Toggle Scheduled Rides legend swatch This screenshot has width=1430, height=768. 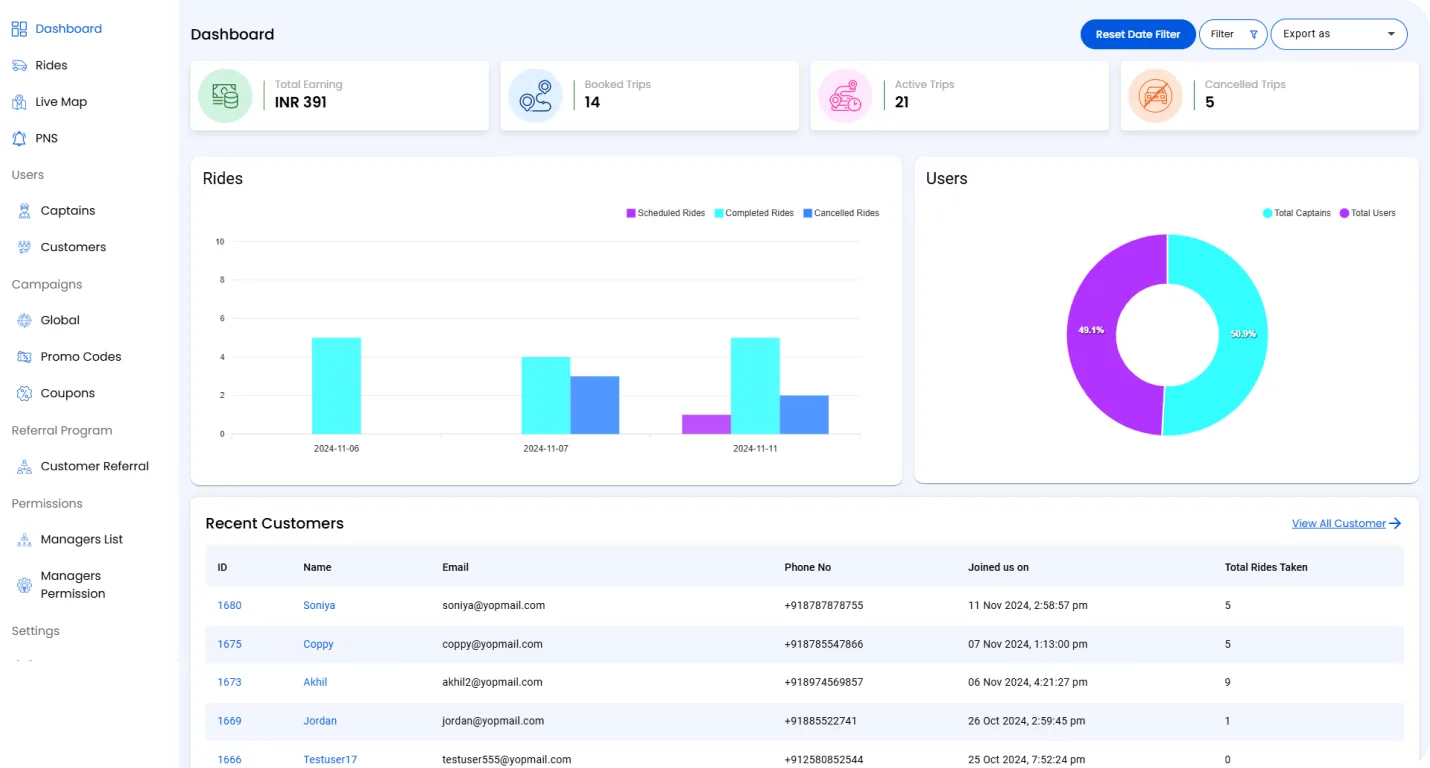tap(631, 213)
